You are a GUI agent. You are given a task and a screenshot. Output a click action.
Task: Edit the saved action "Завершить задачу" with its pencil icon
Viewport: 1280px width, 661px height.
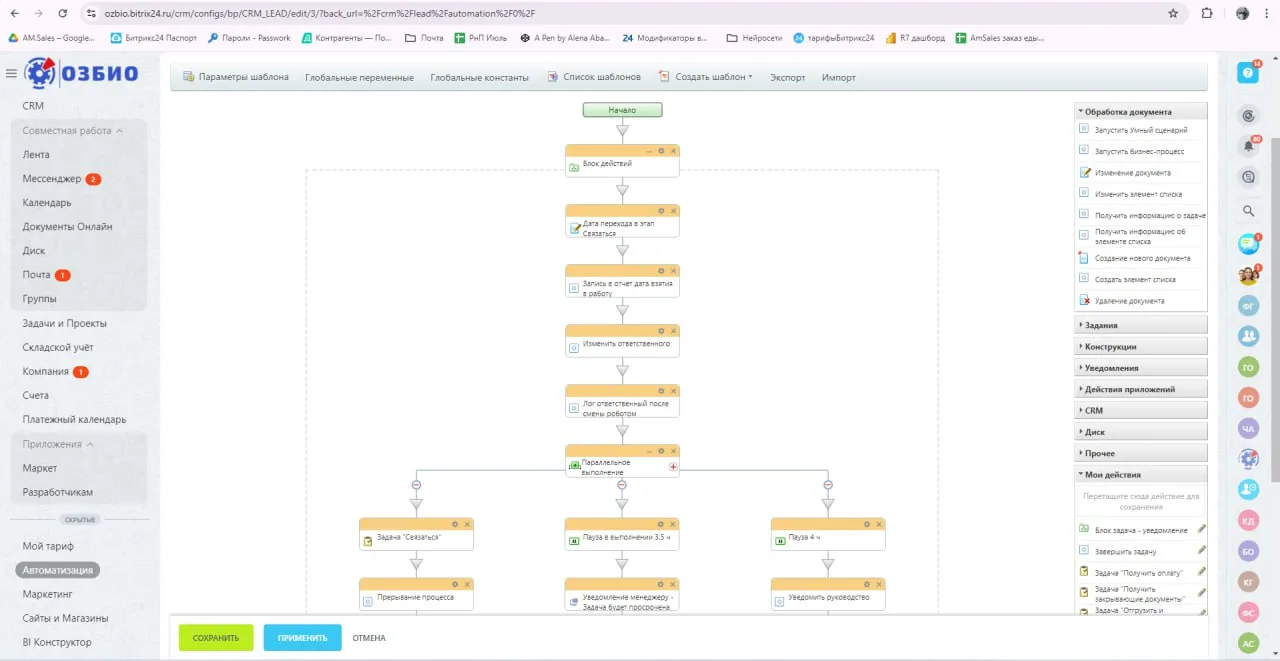[1201, 550]
